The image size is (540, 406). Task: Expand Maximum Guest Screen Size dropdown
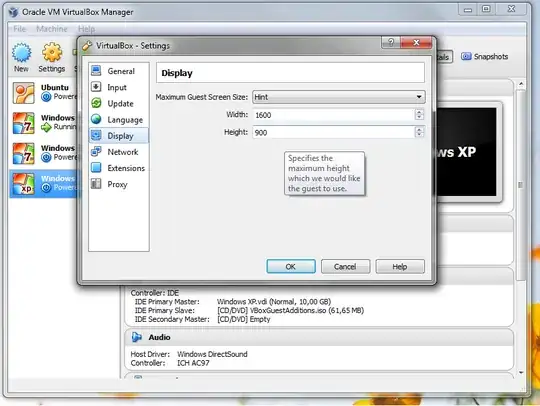(339, 97)
